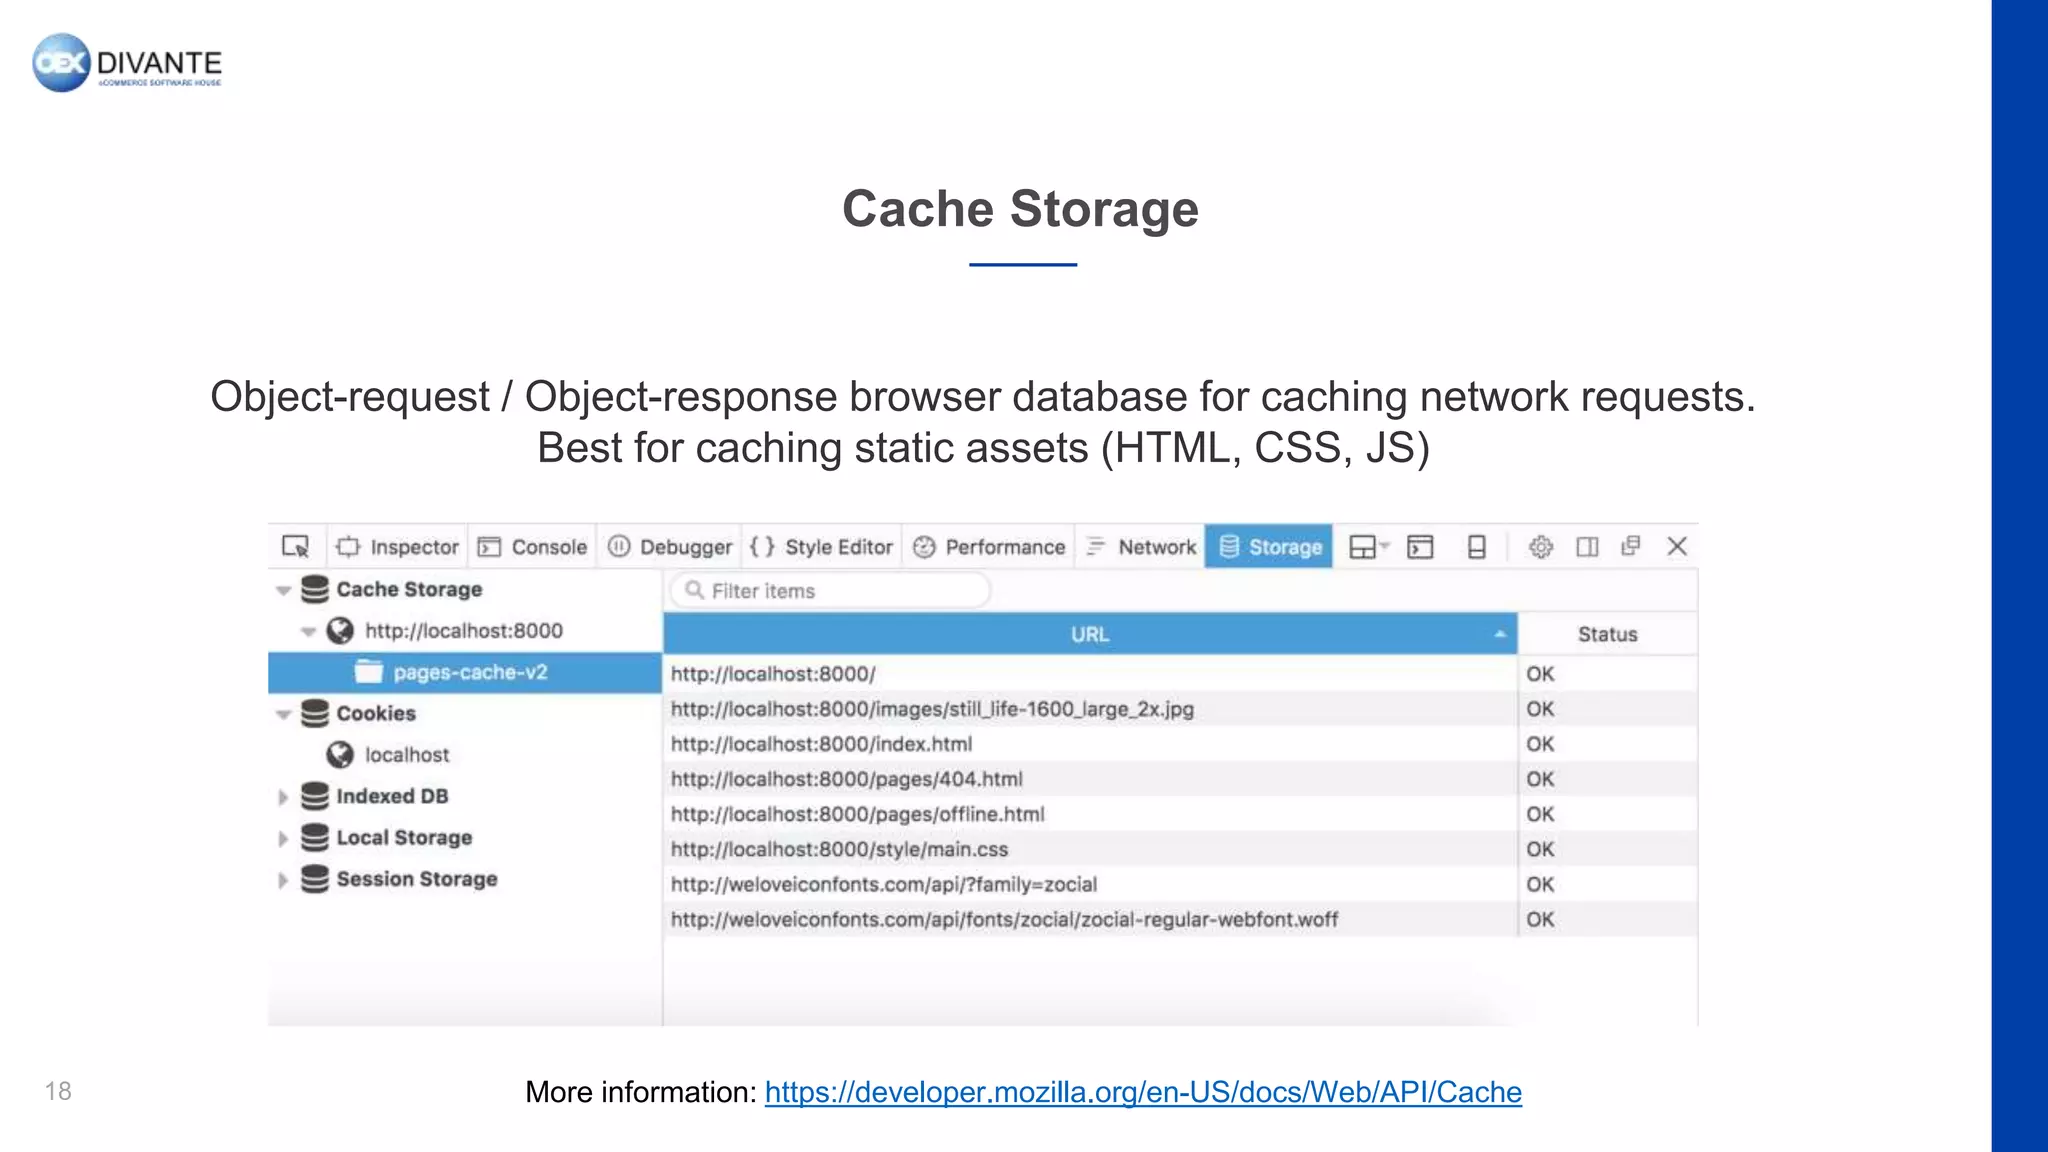
Task: Click the localhost globe under Cookies
Action: coord(341,754)
